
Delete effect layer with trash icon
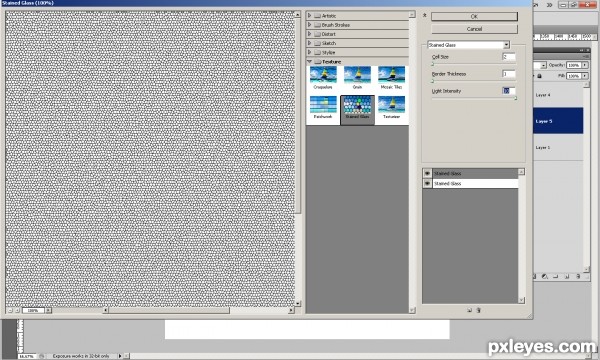click(x=478, y=310)
